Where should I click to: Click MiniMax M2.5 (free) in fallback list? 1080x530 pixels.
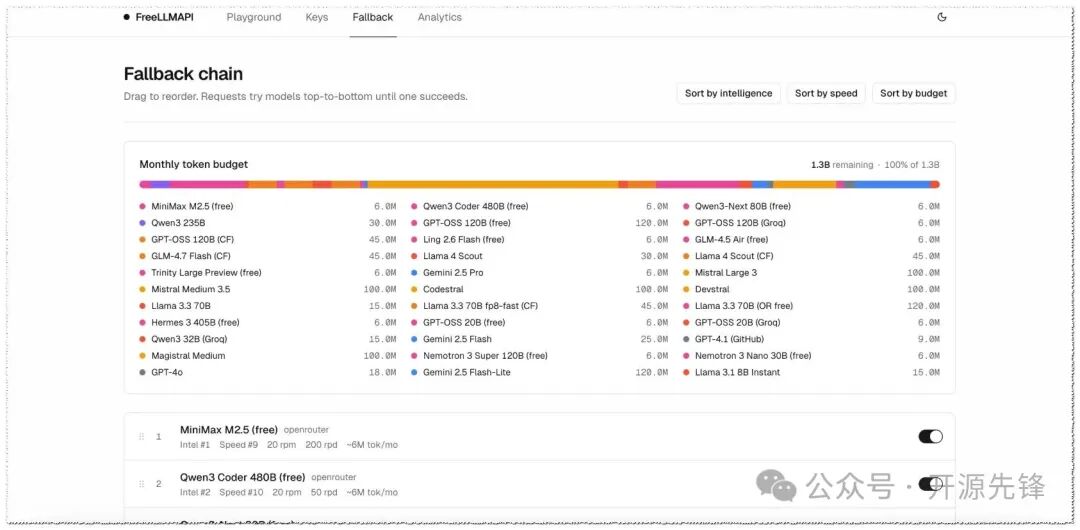click(229, 429)
